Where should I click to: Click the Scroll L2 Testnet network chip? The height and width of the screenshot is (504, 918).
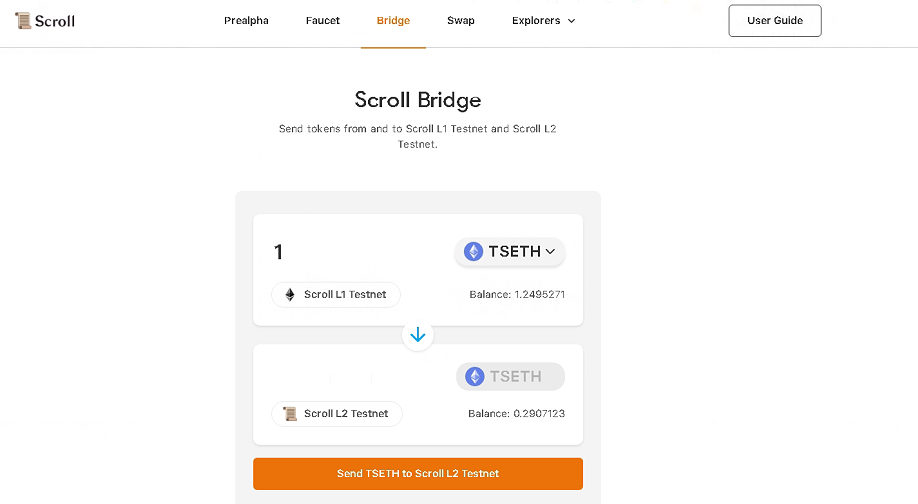click(337, 414)
